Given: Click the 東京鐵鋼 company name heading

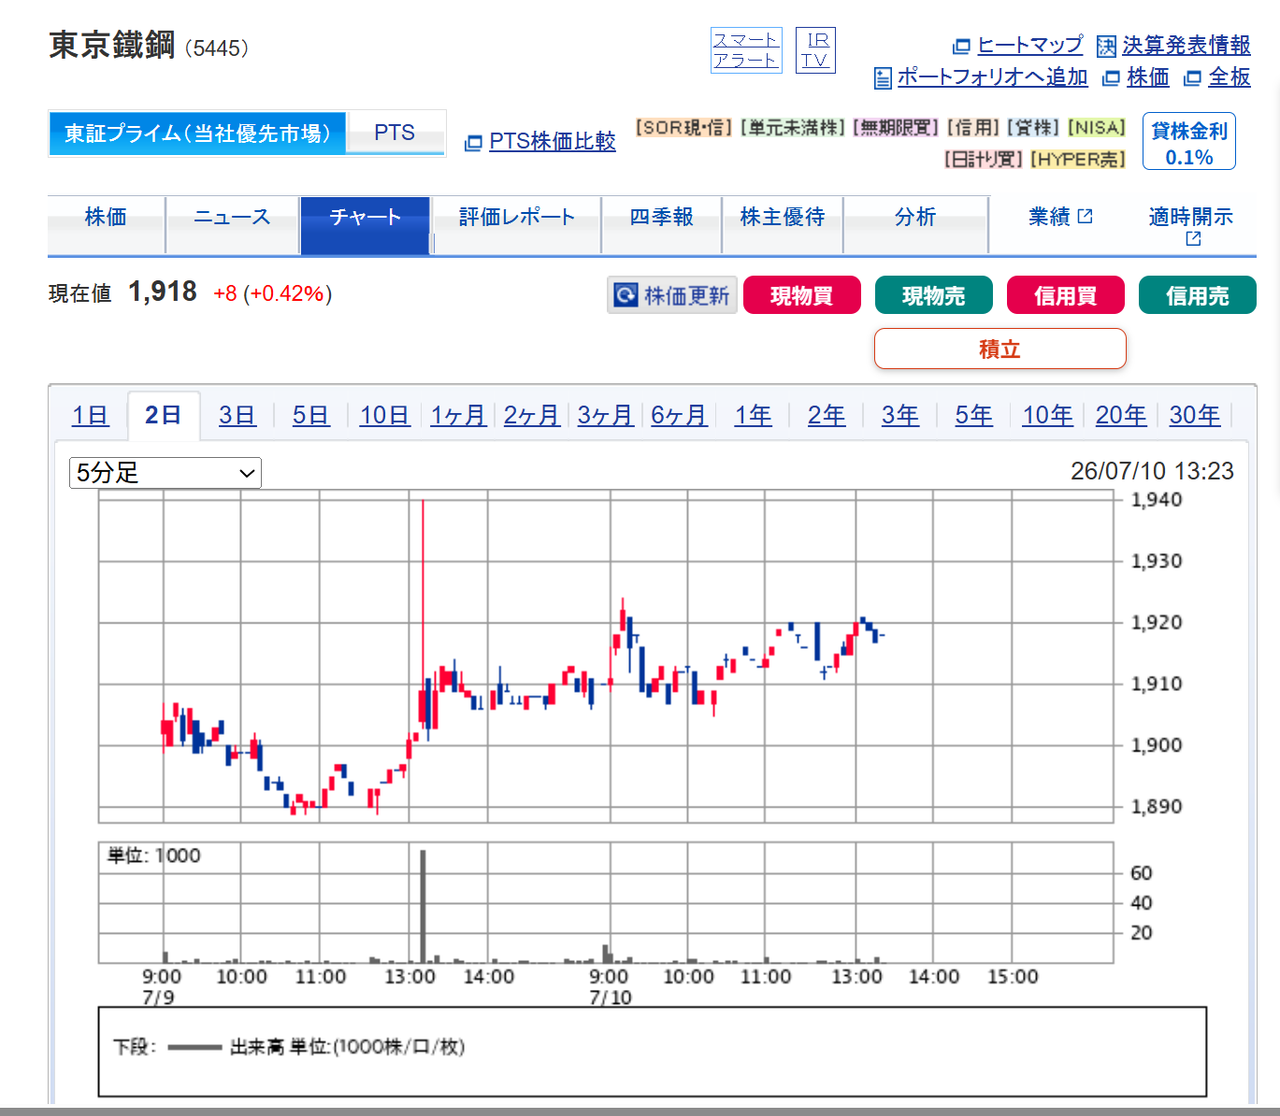Looking at the screenshot, I should pyautogui.click(x=112, y=45).
